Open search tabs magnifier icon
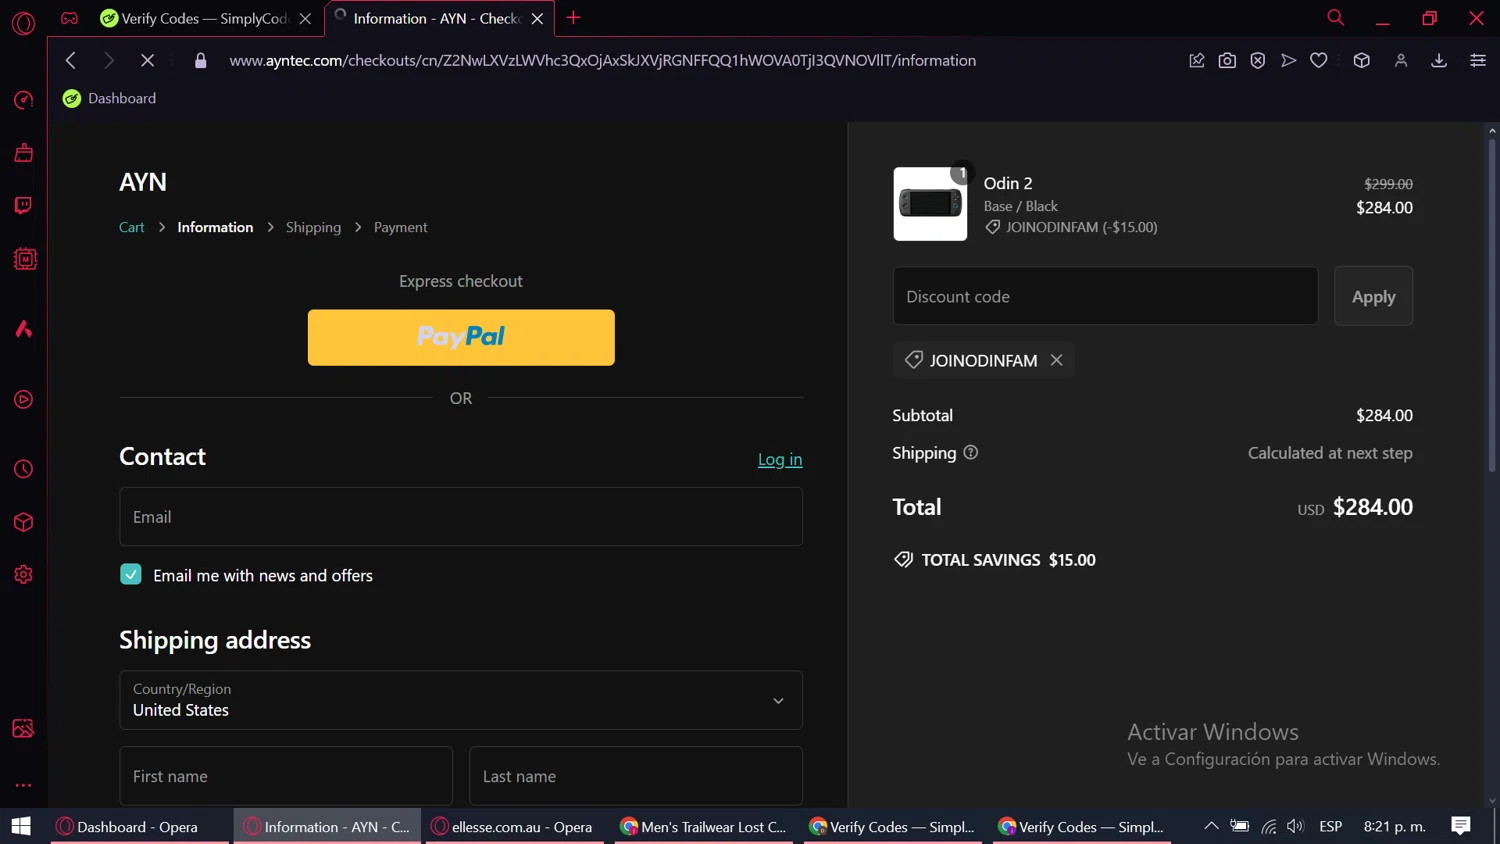The width and height of the screenshot is (1500, 844). pos(1335,18)
